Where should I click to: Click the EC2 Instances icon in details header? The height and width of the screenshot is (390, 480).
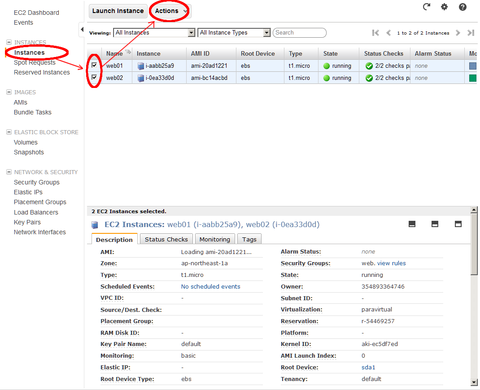(x=95, y=225)
